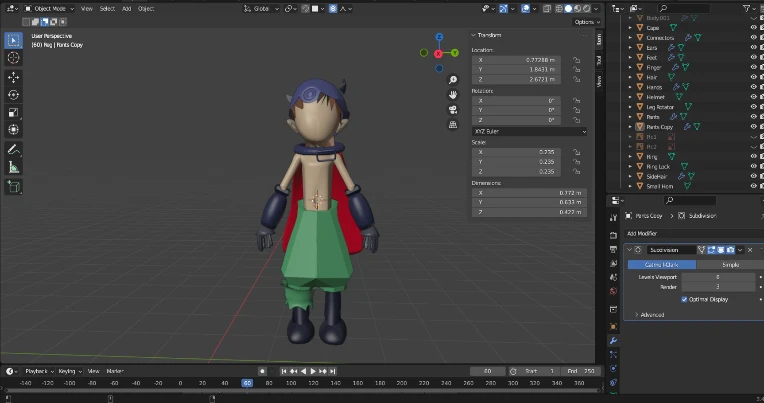
Task: Select the Measure tool
Action: tap(13, 167)
